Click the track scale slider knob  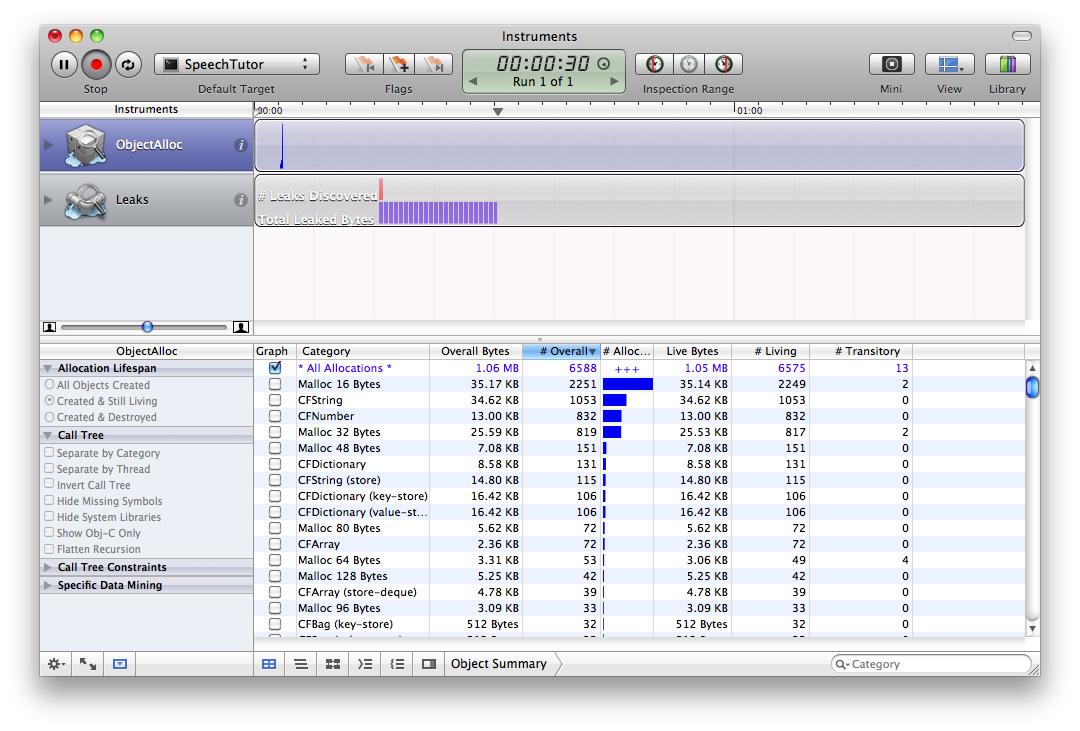coord(147,327)
